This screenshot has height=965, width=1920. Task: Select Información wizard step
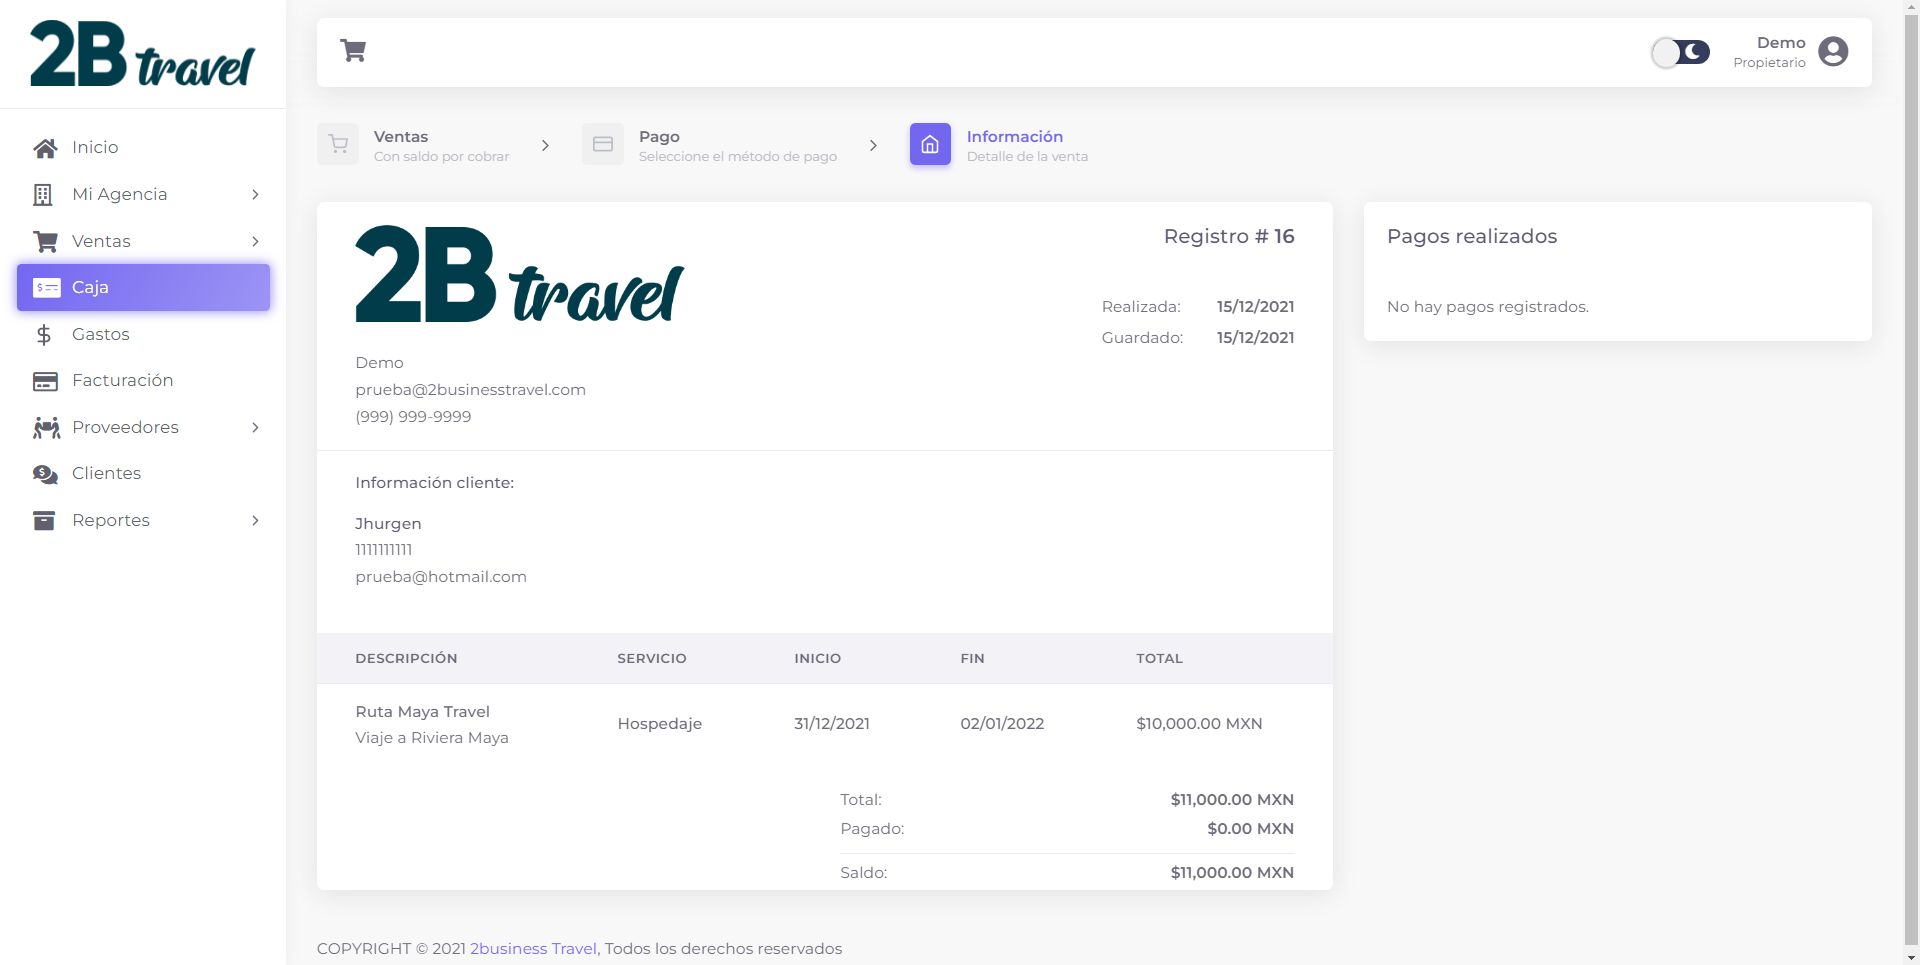tap(999, 145)
